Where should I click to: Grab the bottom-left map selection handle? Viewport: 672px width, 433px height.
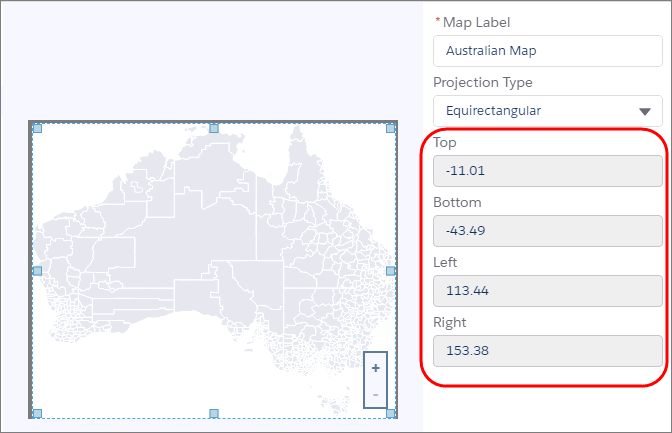tap(37, 413)
